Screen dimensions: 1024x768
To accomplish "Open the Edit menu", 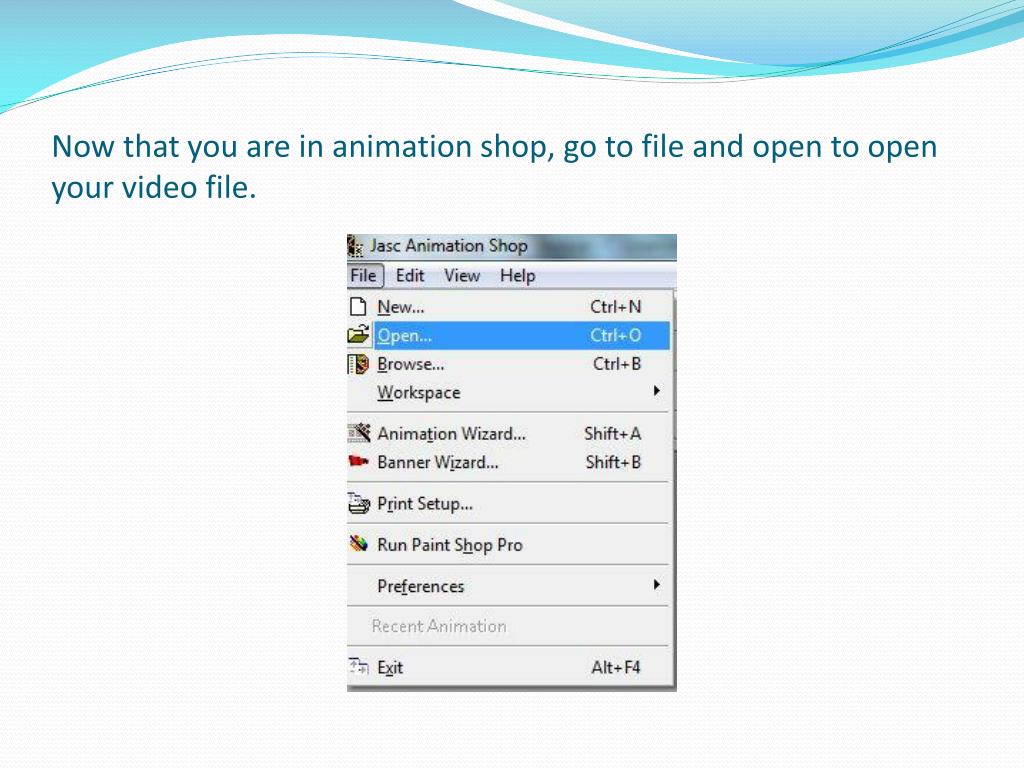I will click(410, 276).
